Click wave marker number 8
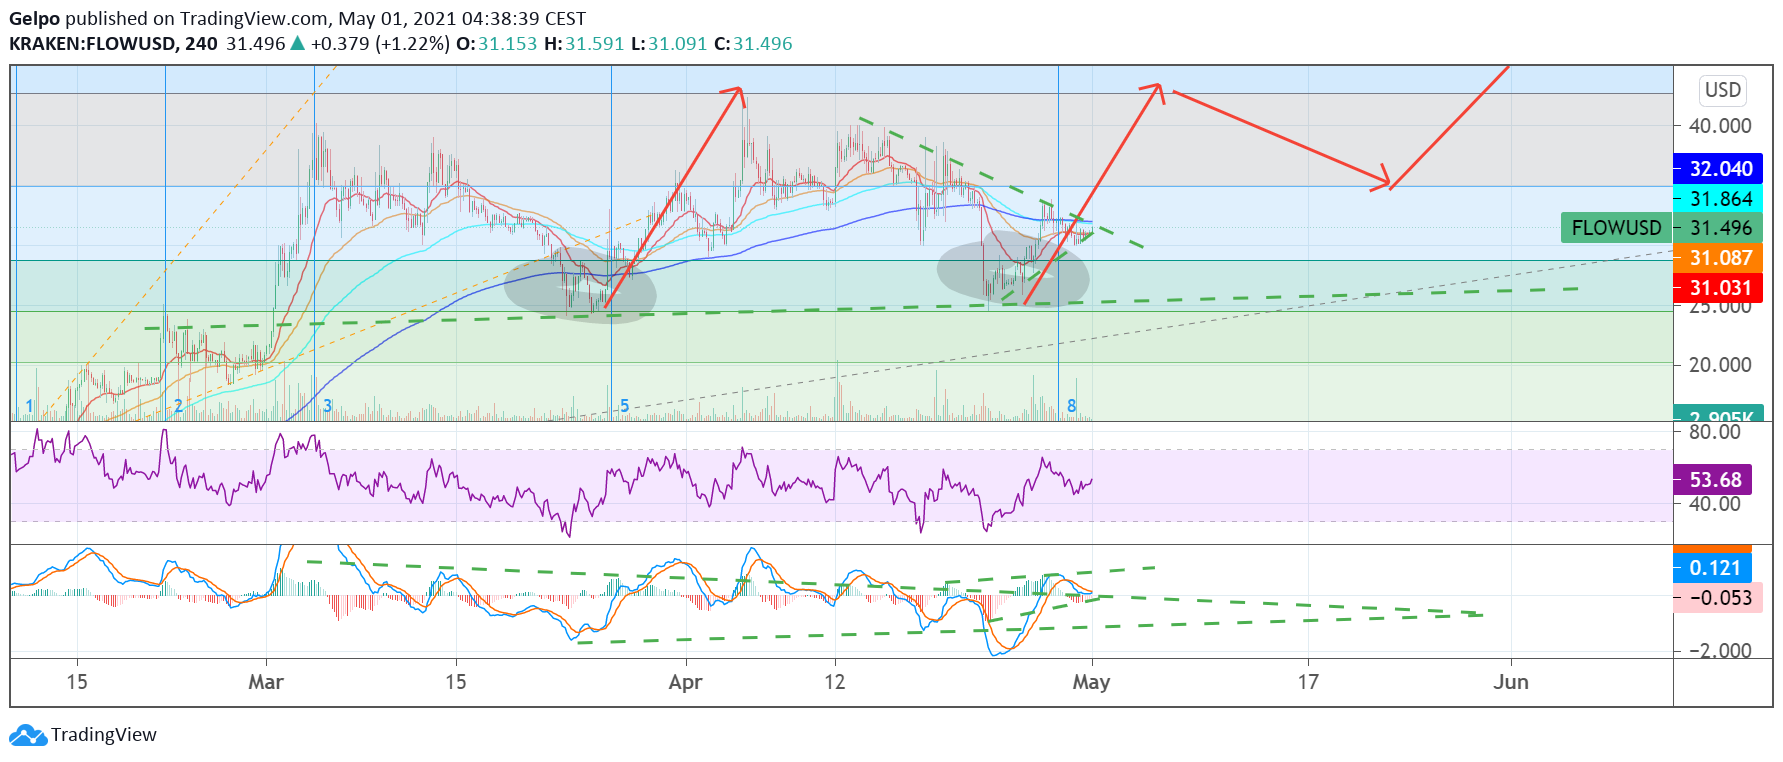Image resolution: width=1783 pixels, height=762 pixels. tap(1072, 406)
